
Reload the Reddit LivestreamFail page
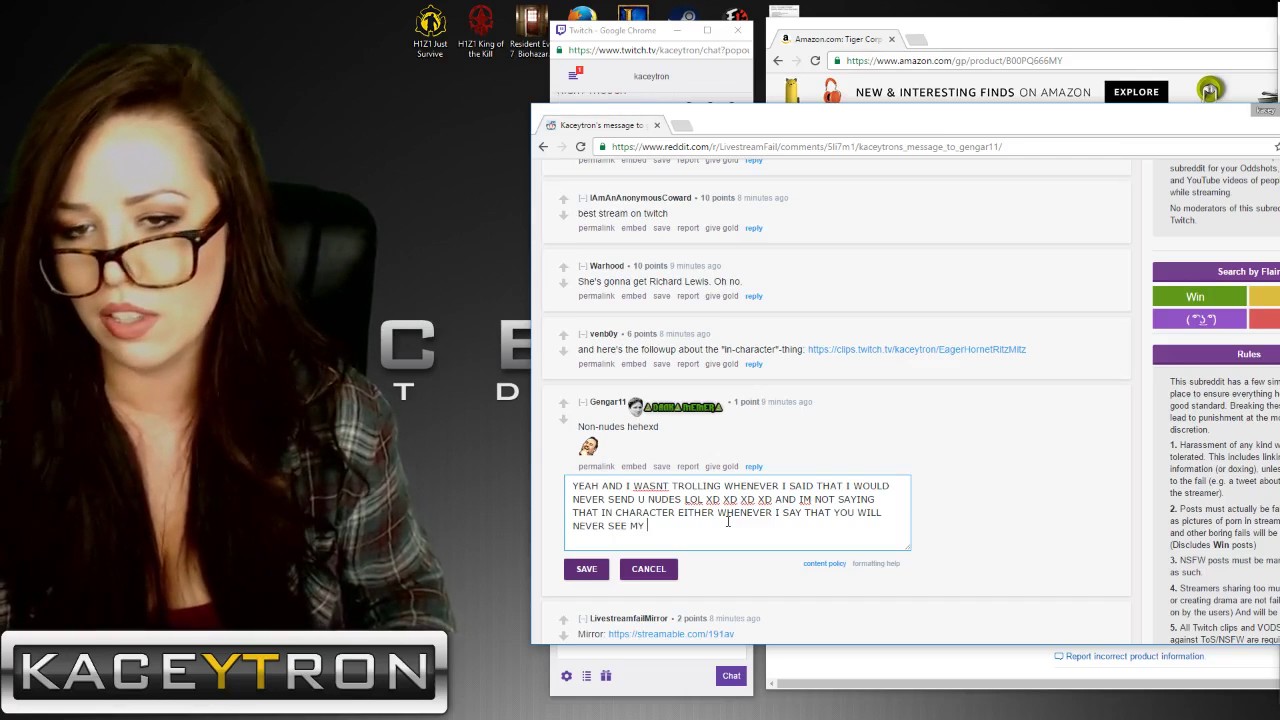pyautogui.click(x=580, y=147)
